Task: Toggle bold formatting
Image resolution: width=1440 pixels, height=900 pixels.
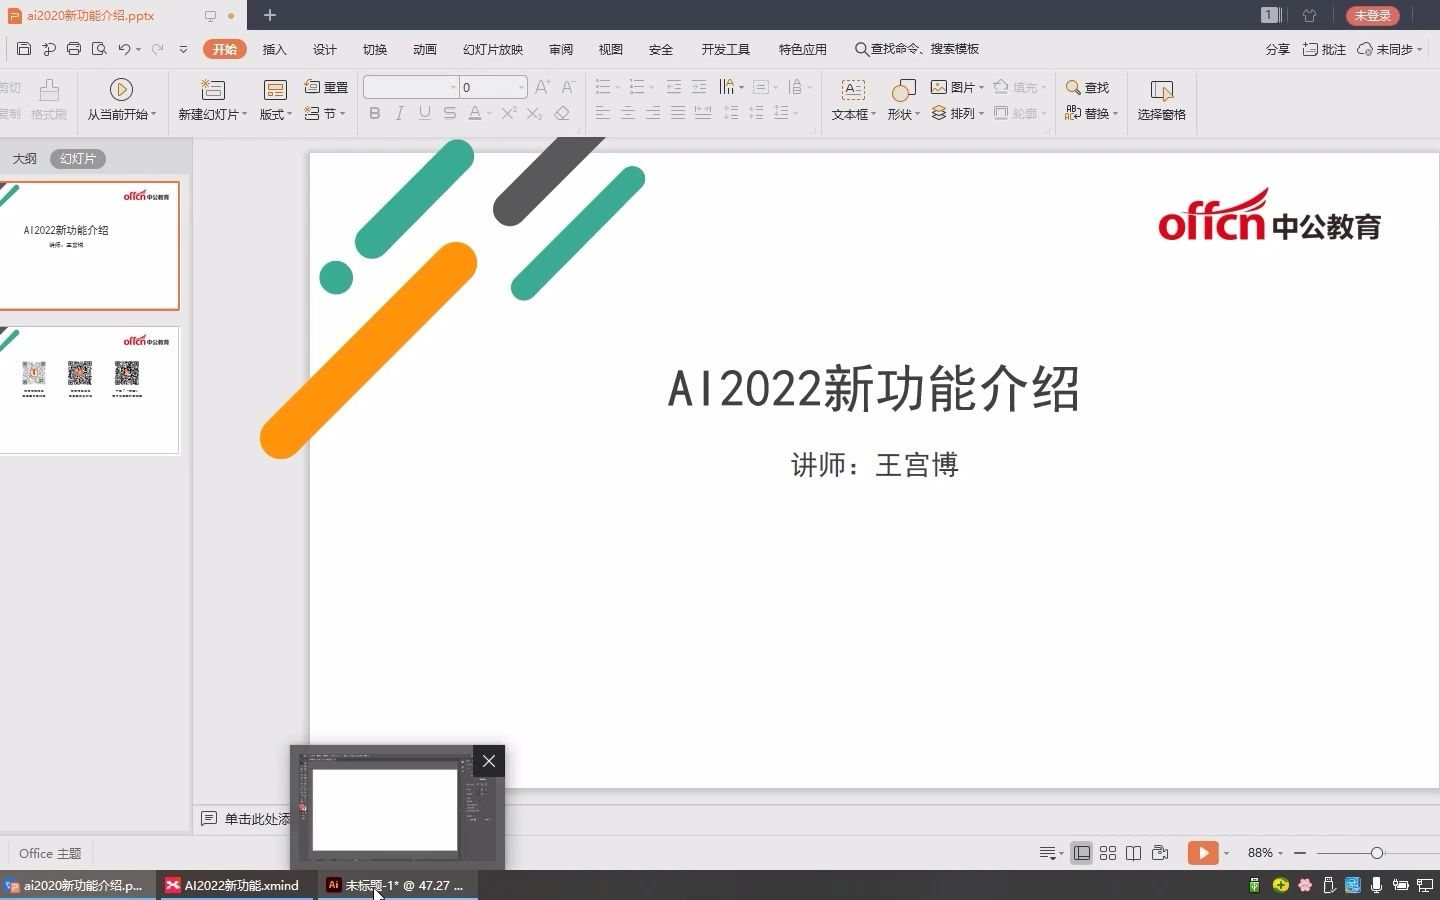Action: (x=375, y=113)
